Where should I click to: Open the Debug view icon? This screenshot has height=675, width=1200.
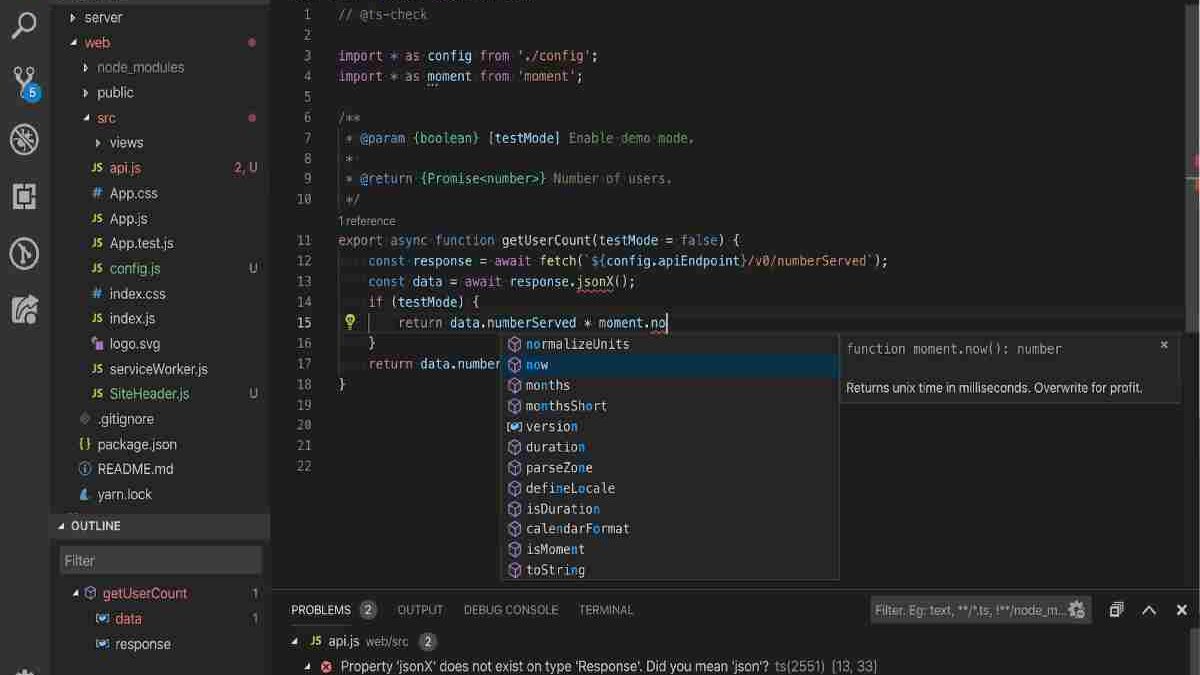(x=24, y=140)
